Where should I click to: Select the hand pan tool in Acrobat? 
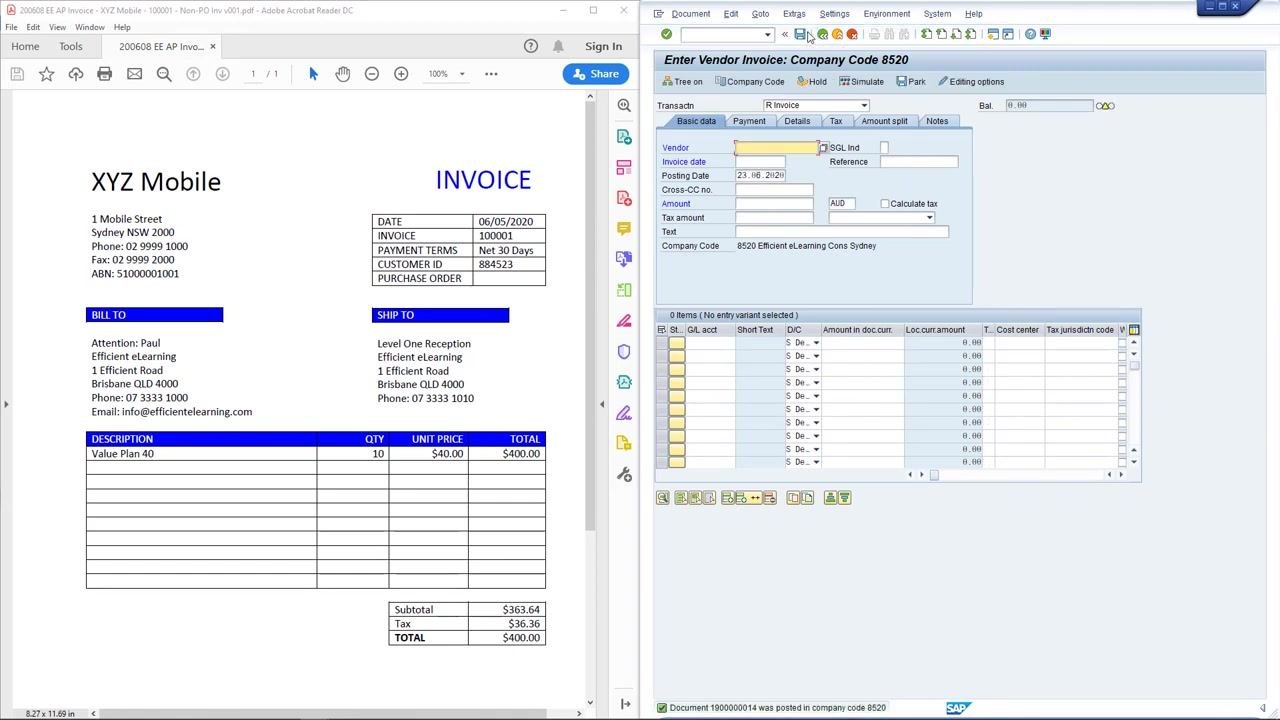point(343,74)
